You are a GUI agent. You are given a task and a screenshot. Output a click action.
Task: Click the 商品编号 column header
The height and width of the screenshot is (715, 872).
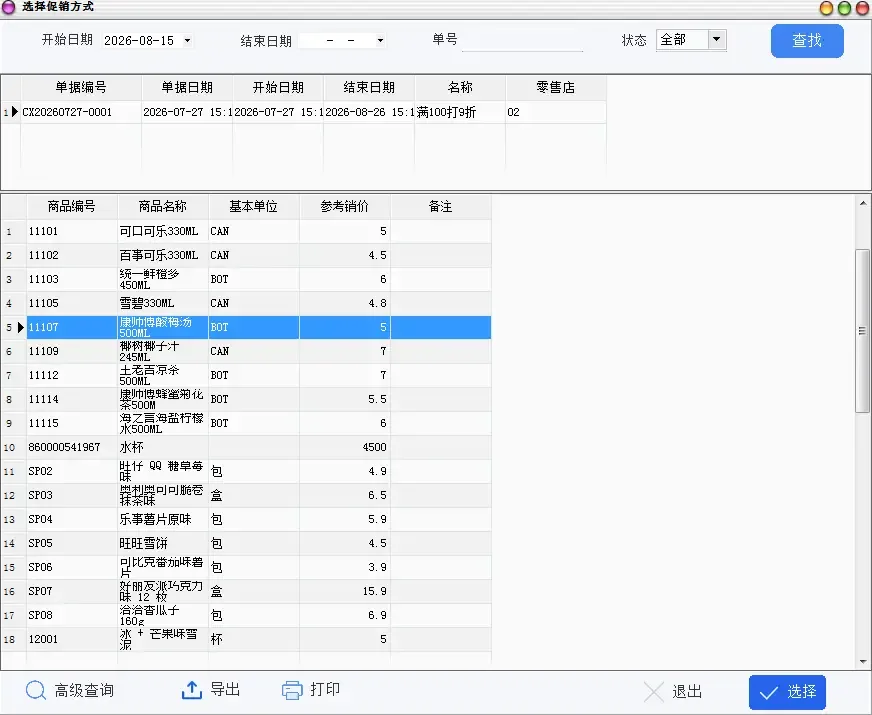pos(72,207)
